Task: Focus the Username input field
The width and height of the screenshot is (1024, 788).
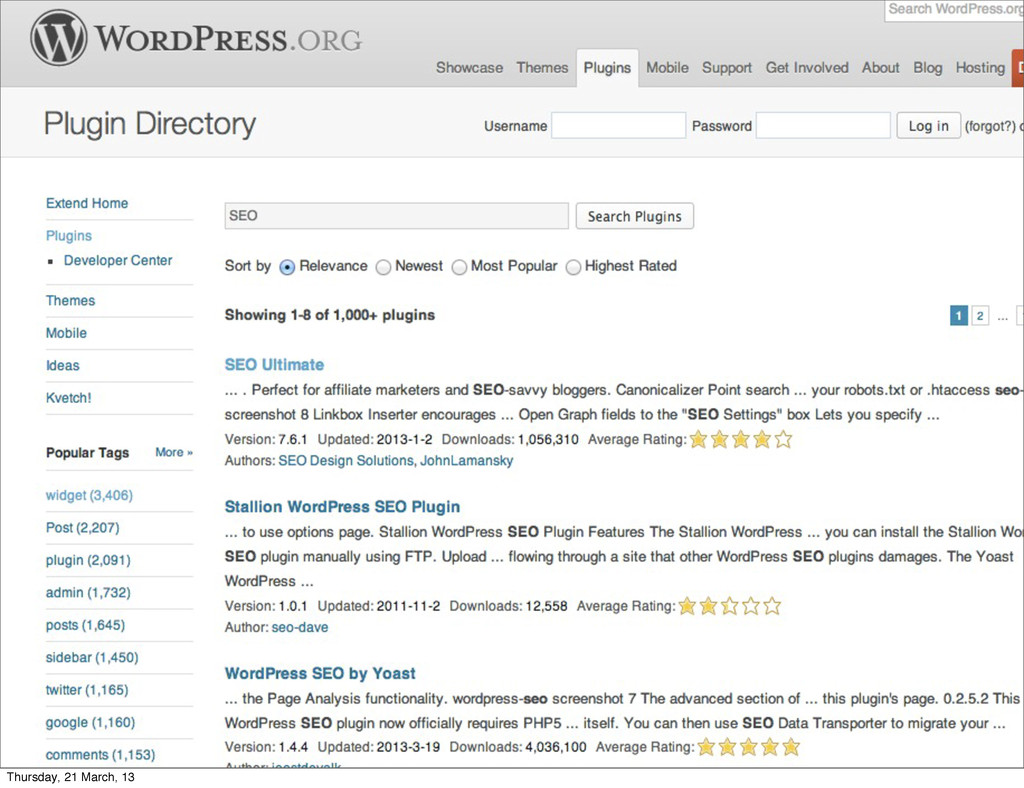Action: 618,125
